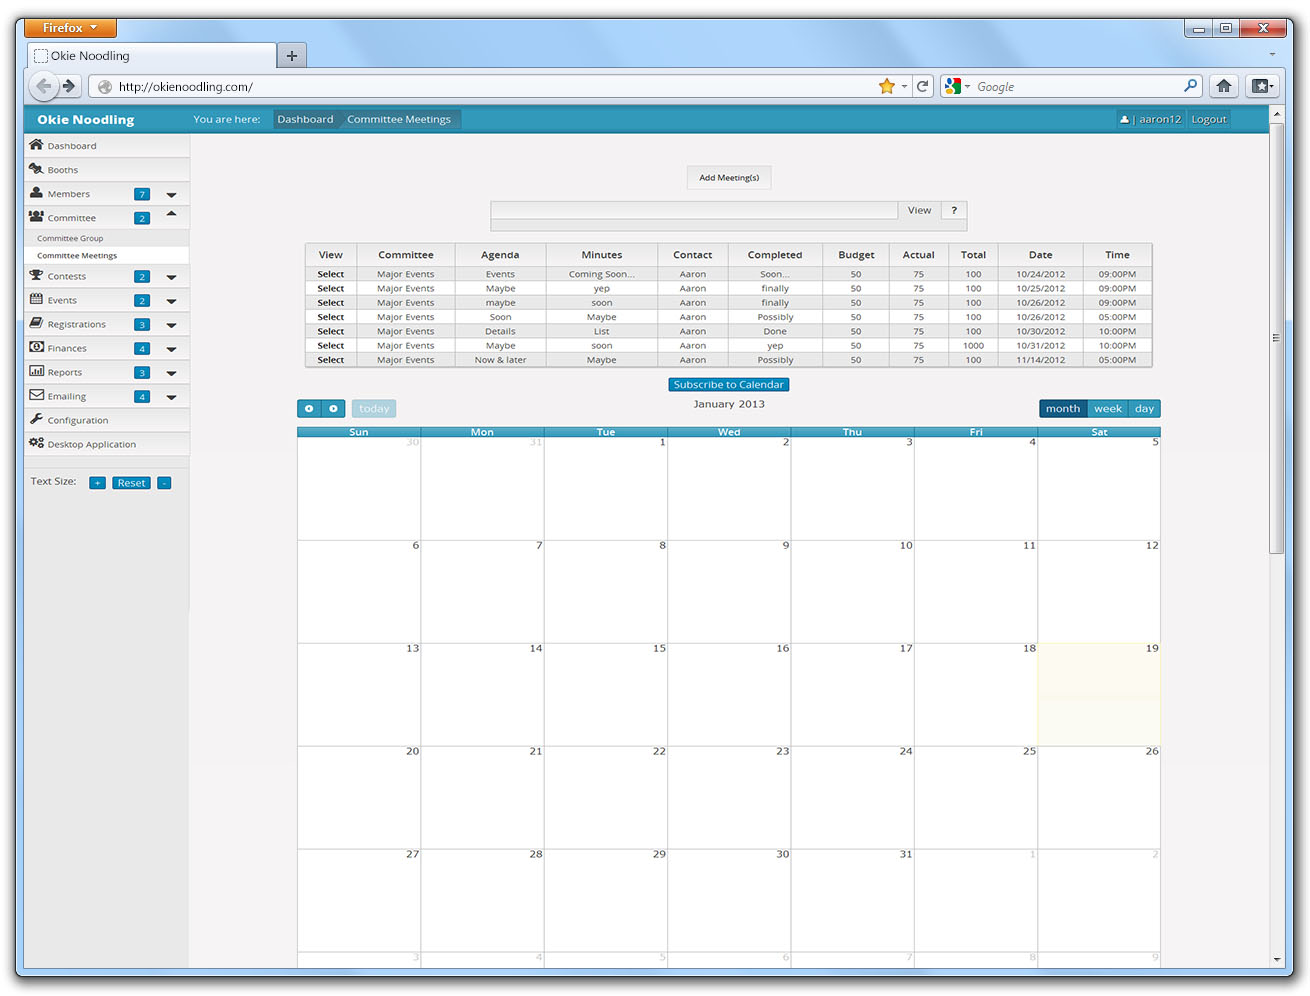Select the meeting dated 10/30/2012
The height and width of the screenshot is (996, 1310).
click(x=331, y=331)
